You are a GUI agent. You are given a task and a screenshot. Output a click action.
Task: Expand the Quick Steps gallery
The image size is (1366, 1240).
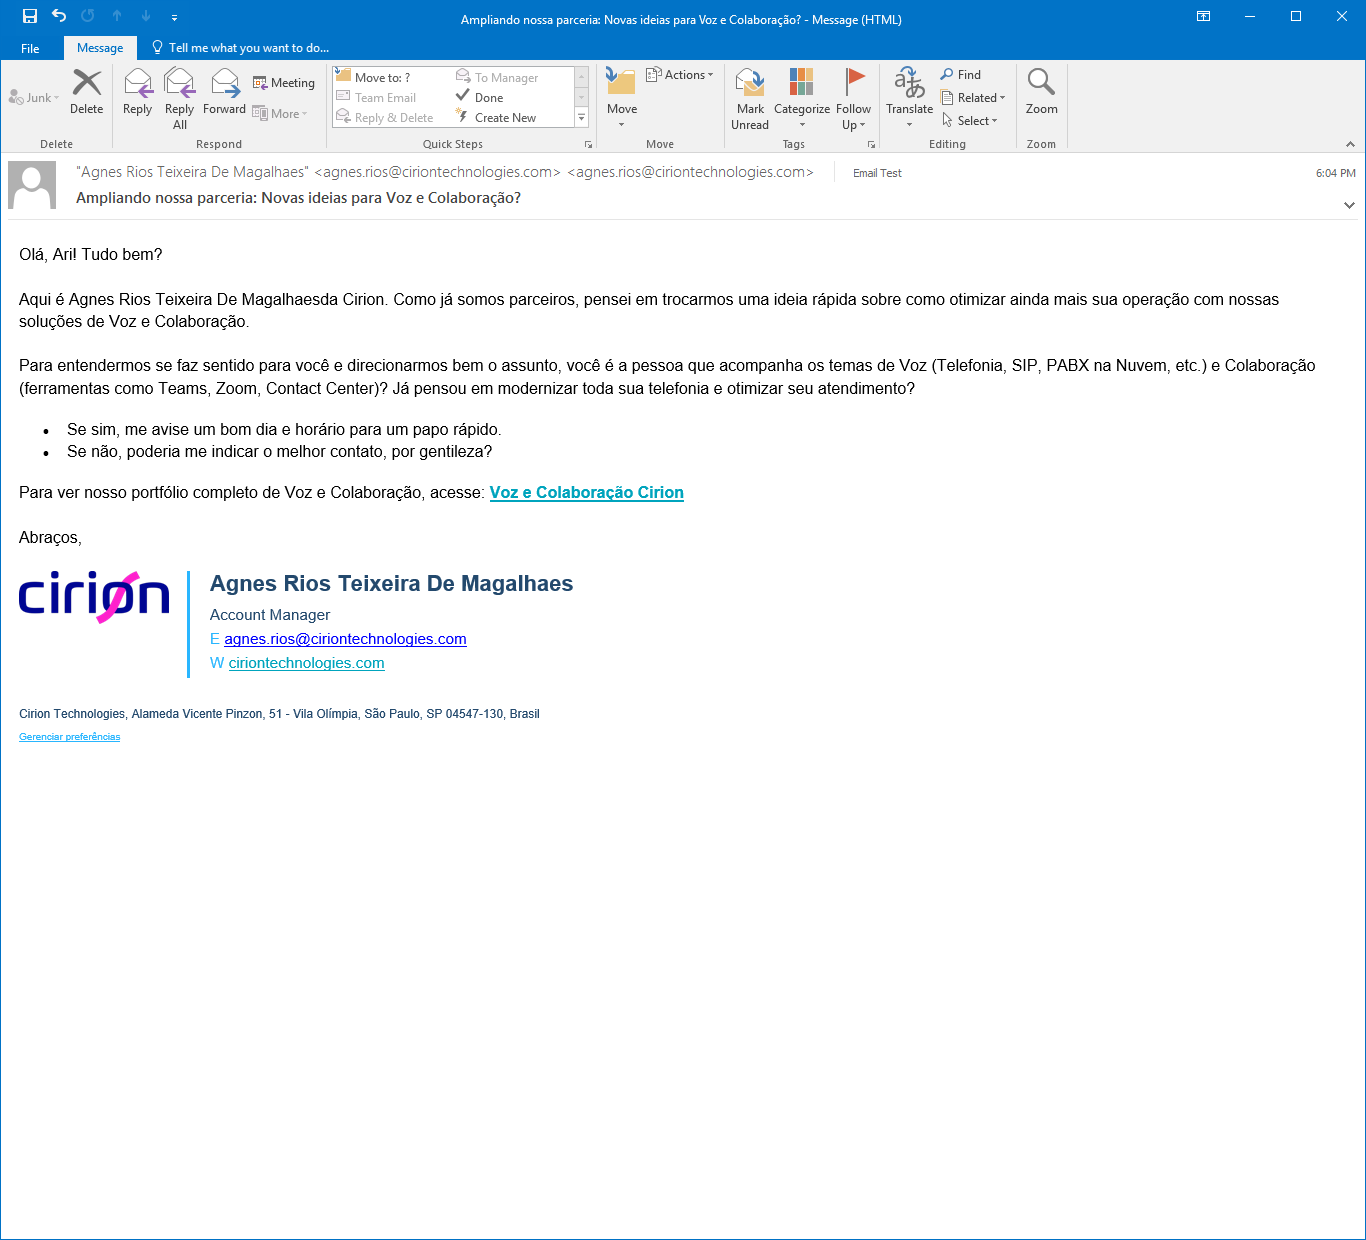click(x=582, y=118)
